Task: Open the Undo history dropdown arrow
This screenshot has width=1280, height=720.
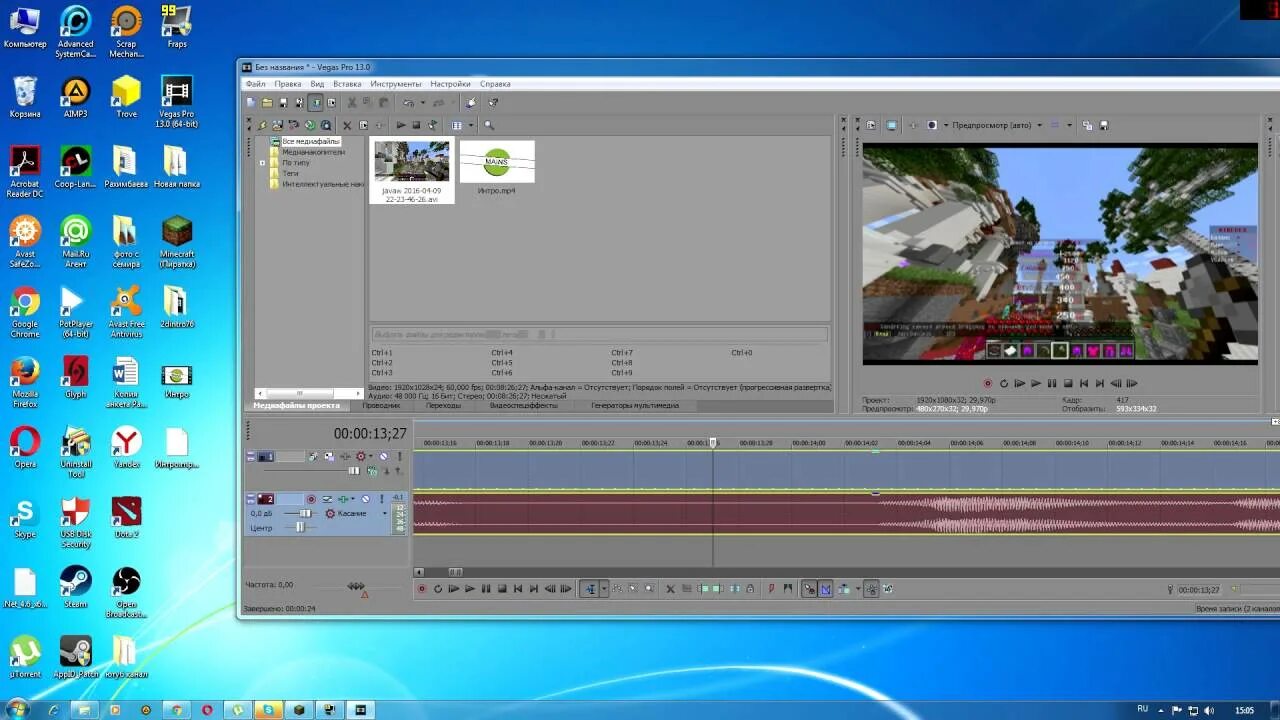Action: click(x=423, y=102)
